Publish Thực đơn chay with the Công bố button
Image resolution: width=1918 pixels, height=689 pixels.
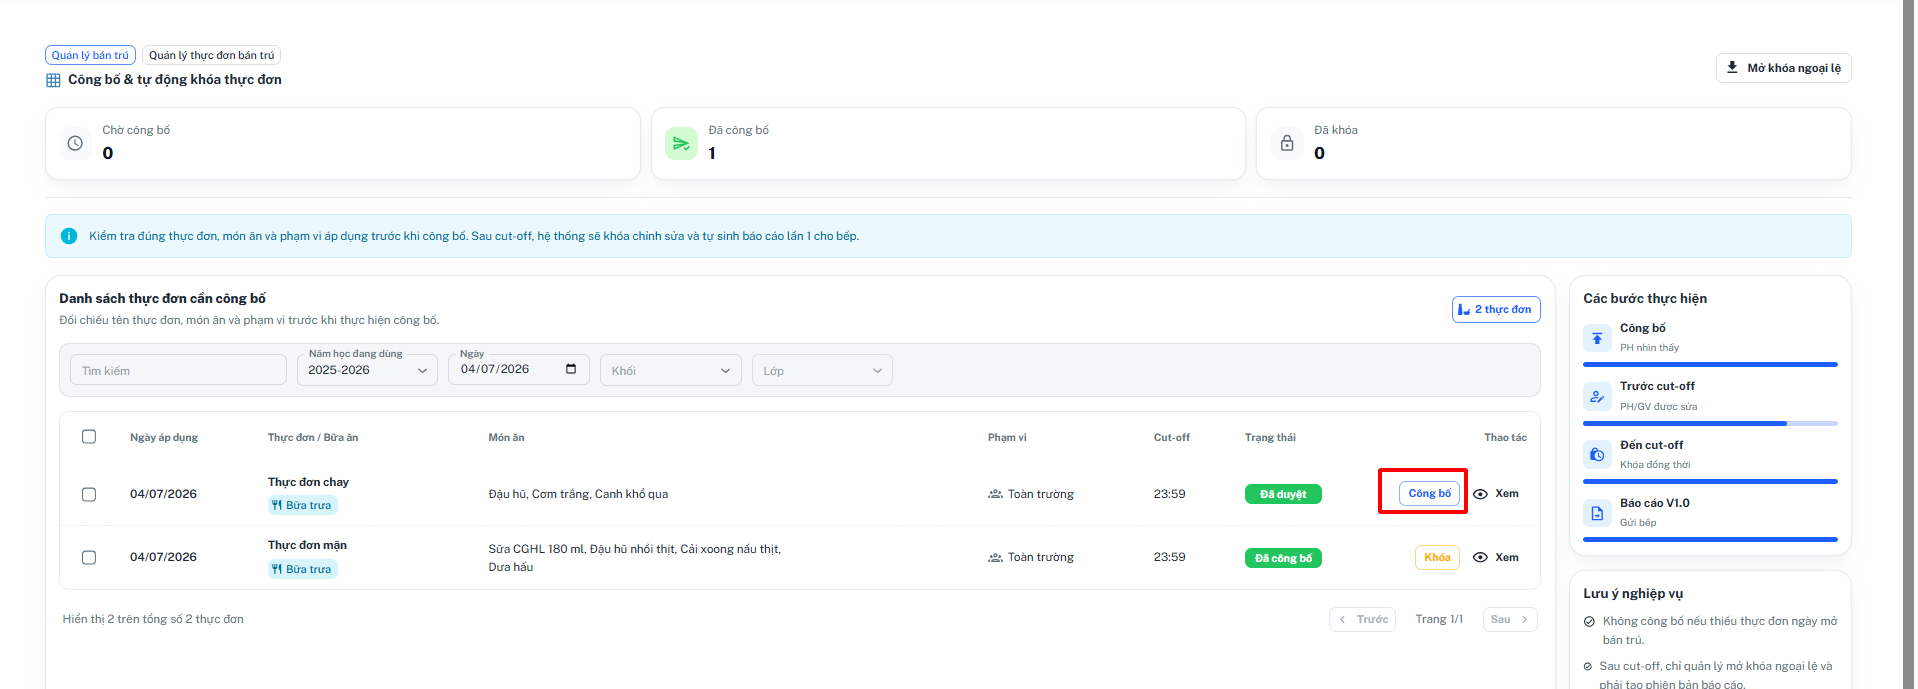click(x=1429, y=494)
